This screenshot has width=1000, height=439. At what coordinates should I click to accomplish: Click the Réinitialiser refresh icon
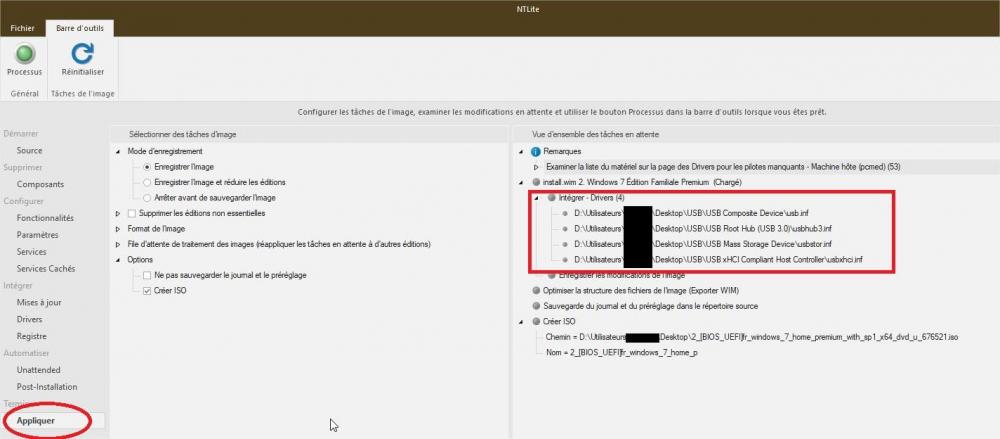pos(82,54)
